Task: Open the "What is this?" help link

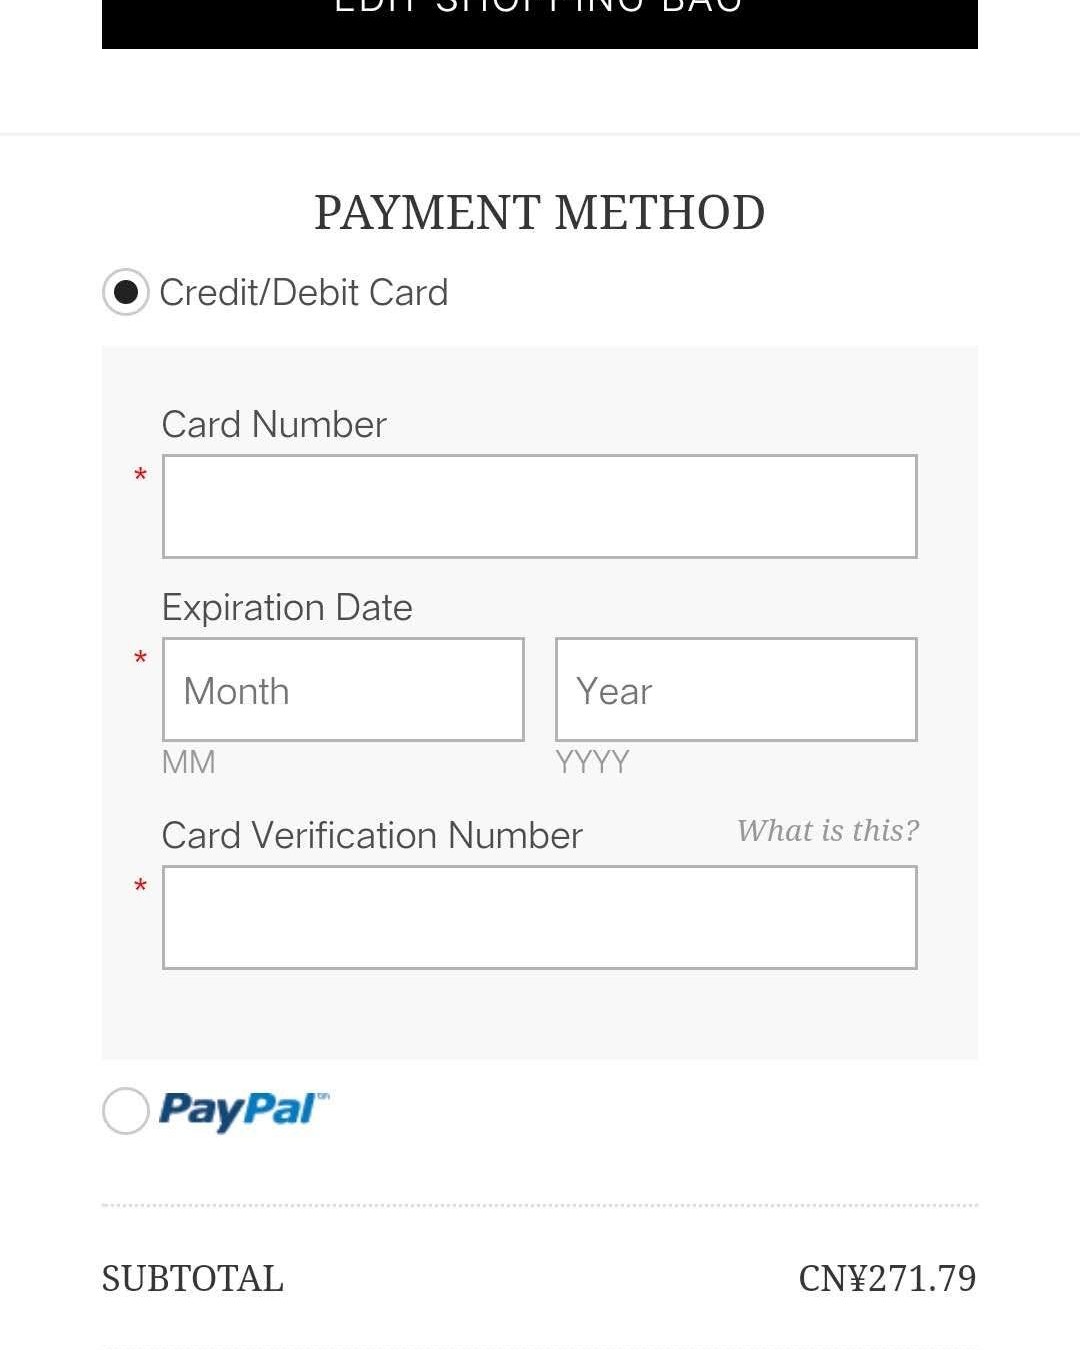Action: pyautogui.click(x=827, y=831)
